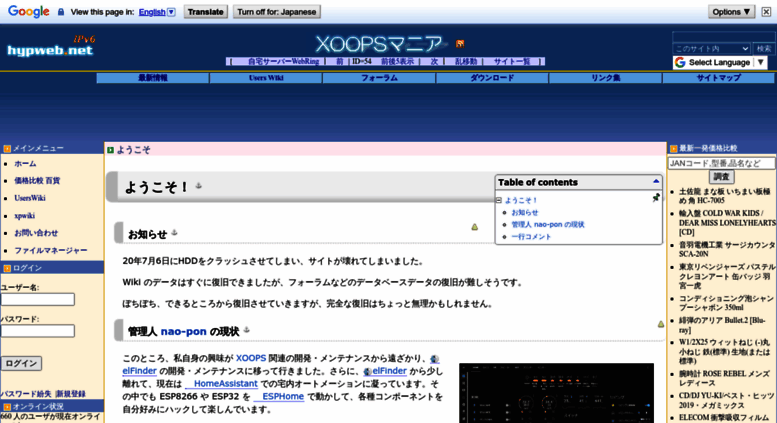Open the Users Wiki navigation tab

pyautogui.click(x=266, y=78)
